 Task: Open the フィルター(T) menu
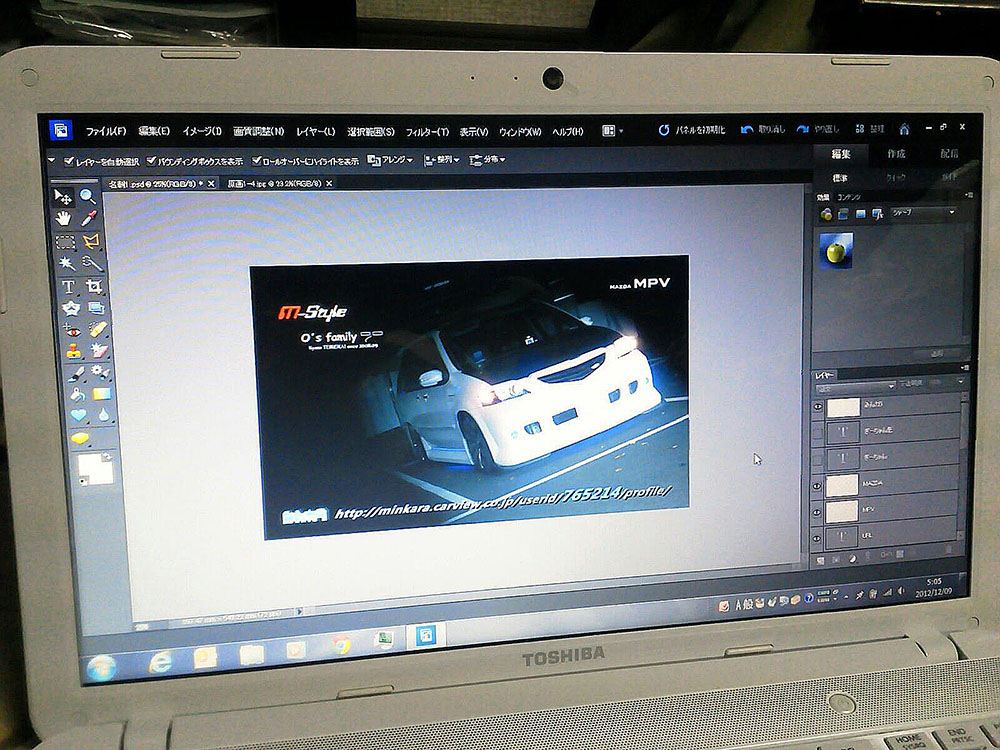[x=427, y=132]
